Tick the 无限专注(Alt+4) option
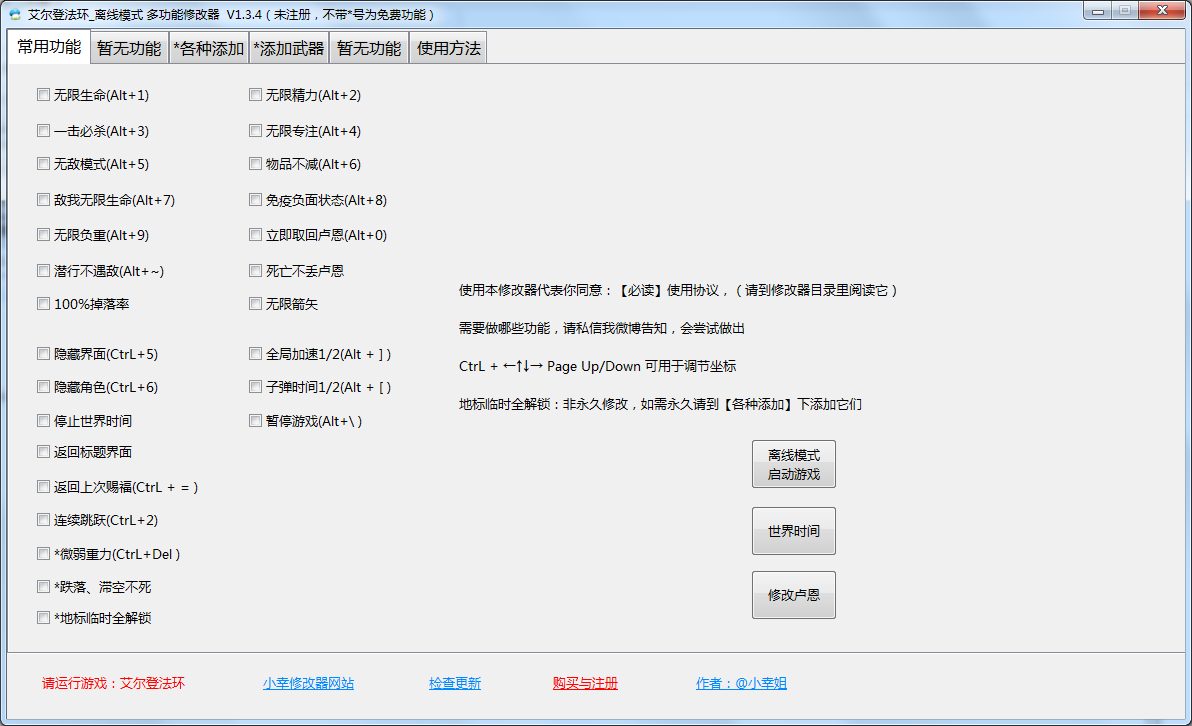This screenshot has height=726, width=1192. tap(255, 131)
